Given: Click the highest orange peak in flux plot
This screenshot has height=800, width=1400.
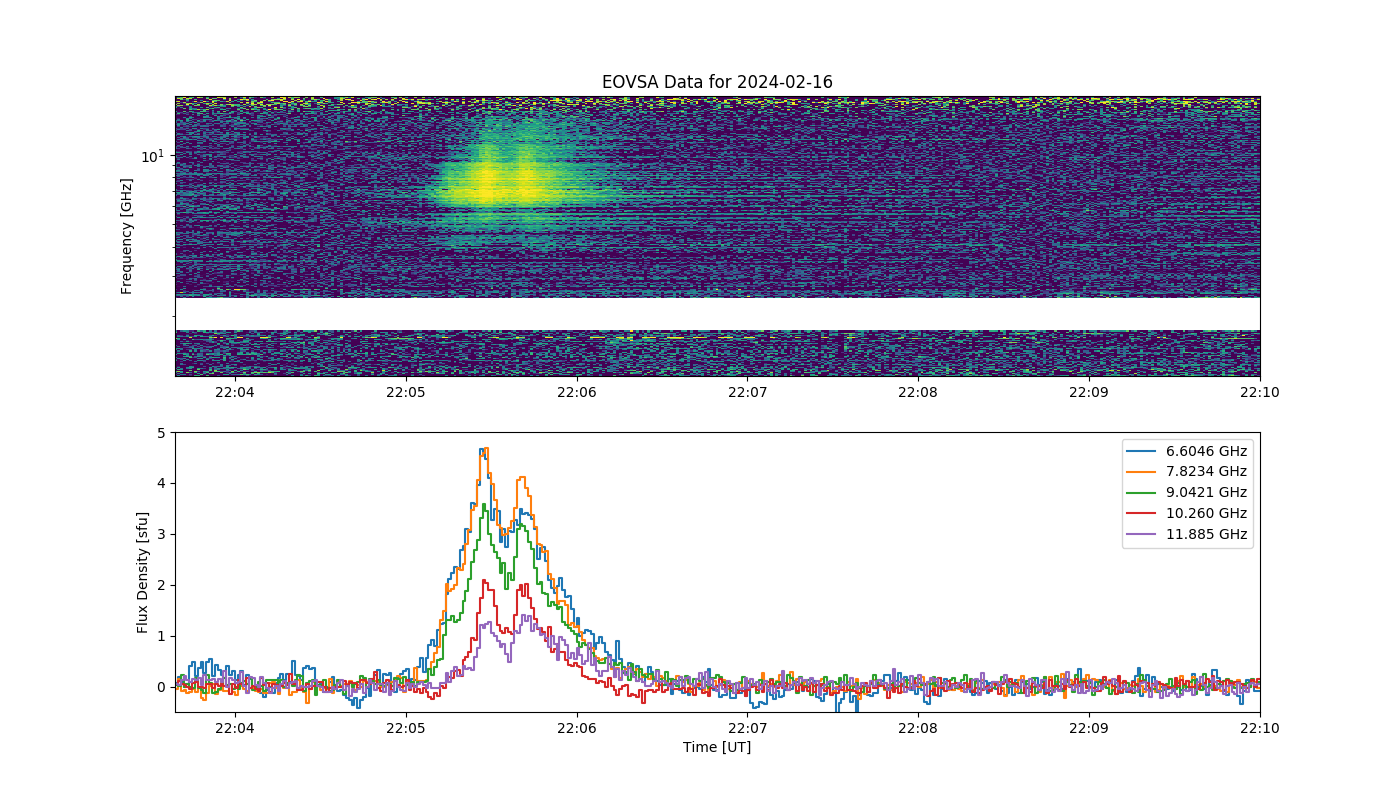Looking at the screenshot, I should pos(485,449).
